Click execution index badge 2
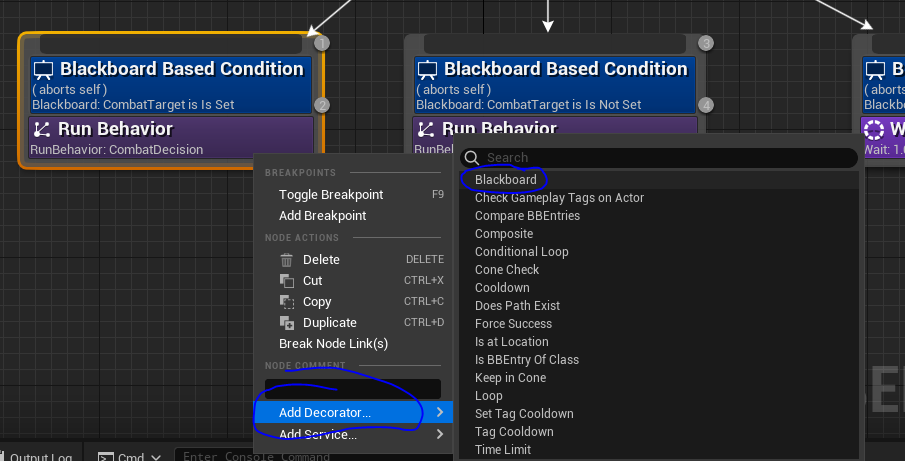This screenshot has height=461, width=905. click(321, 105)
